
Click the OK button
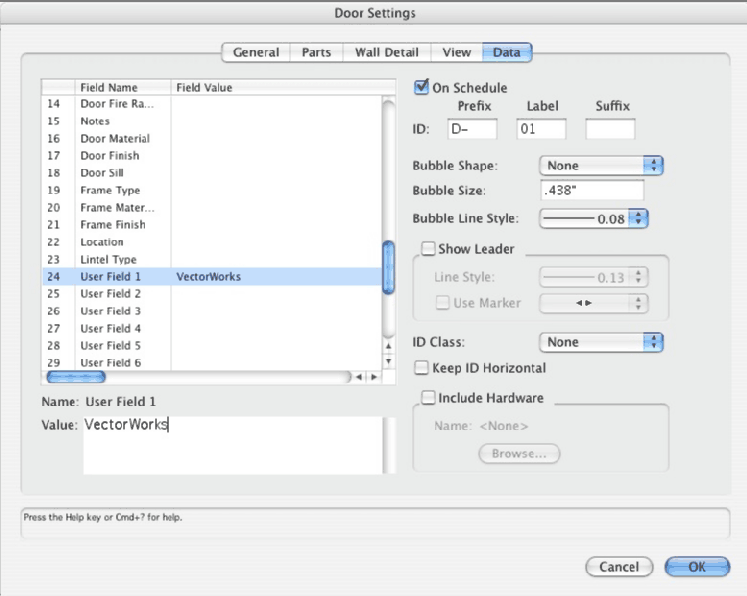click(x=696, y=566)
